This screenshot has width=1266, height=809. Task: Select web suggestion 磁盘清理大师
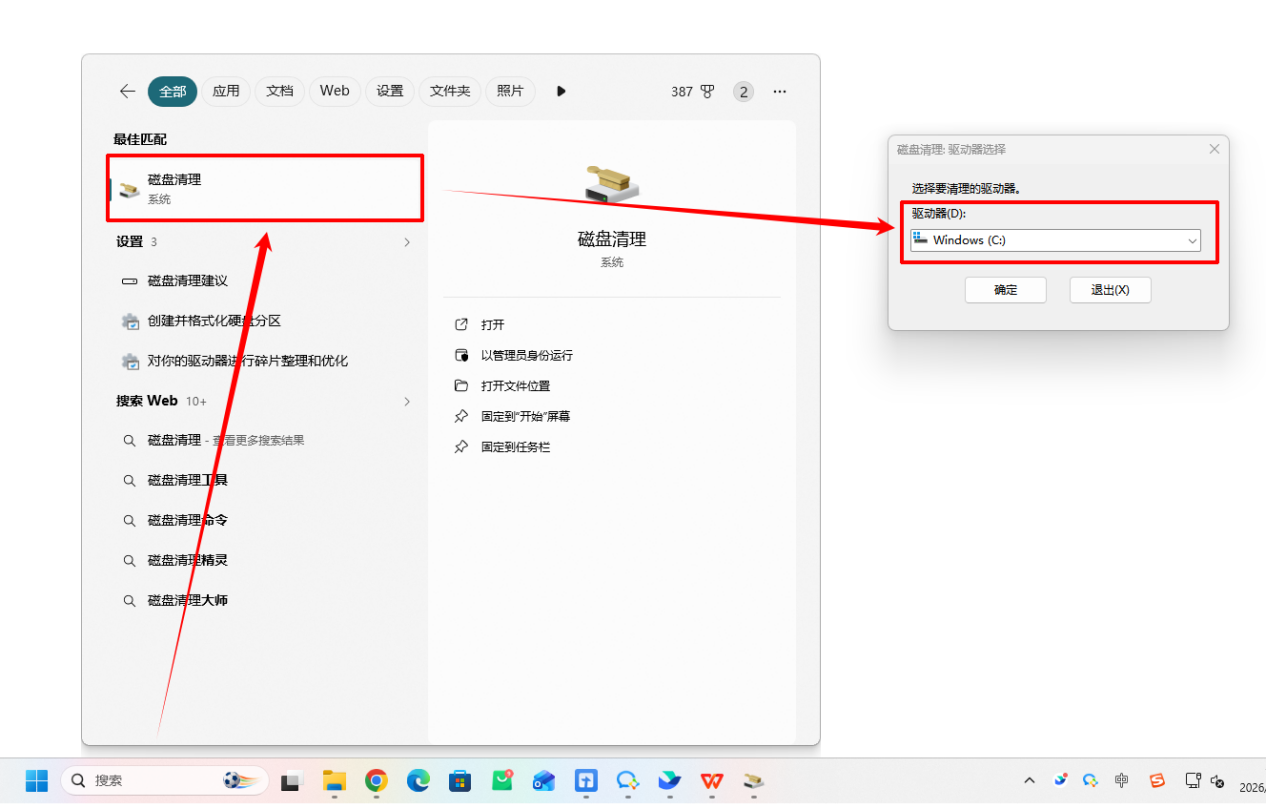[x=265, y=600]
